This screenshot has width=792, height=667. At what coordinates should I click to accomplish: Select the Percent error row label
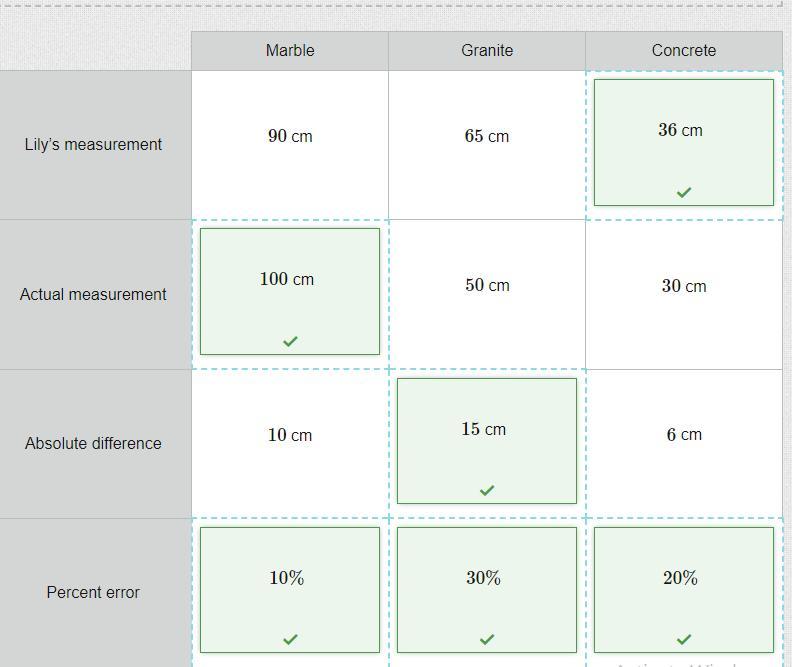93,592
